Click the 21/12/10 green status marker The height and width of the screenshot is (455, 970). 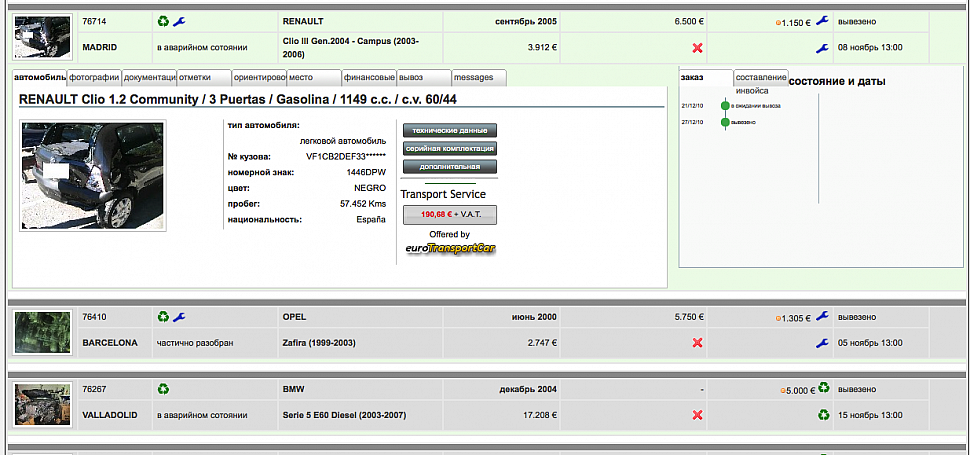725,106
